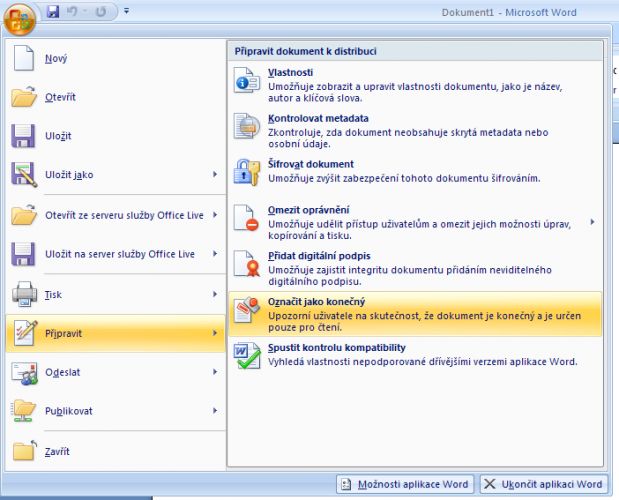The image size is (619, 500).
Task: Open Vlastnosti document properties title
Action: coord(291,72)
